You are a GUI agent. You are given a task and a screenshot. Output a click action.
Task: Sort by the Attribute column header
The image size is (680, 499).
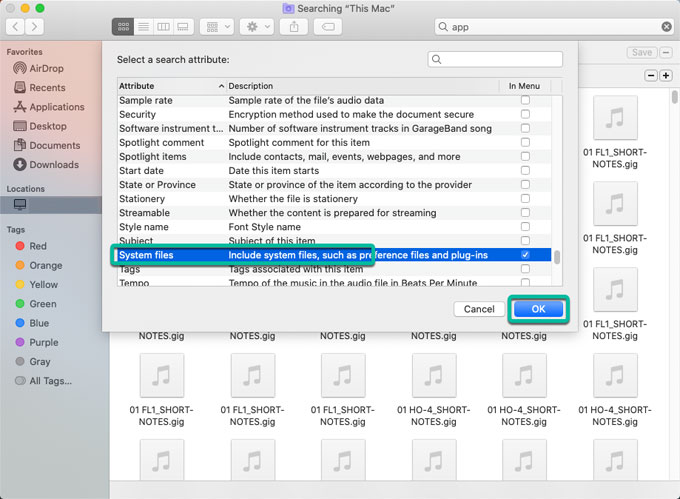(x=171, y=86)
